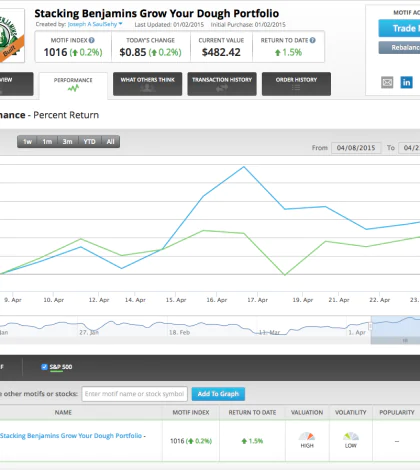Click the From date field 04/08/2015
Screen dimensions: 420x470
pyautogui.click(x=356, y=148)
